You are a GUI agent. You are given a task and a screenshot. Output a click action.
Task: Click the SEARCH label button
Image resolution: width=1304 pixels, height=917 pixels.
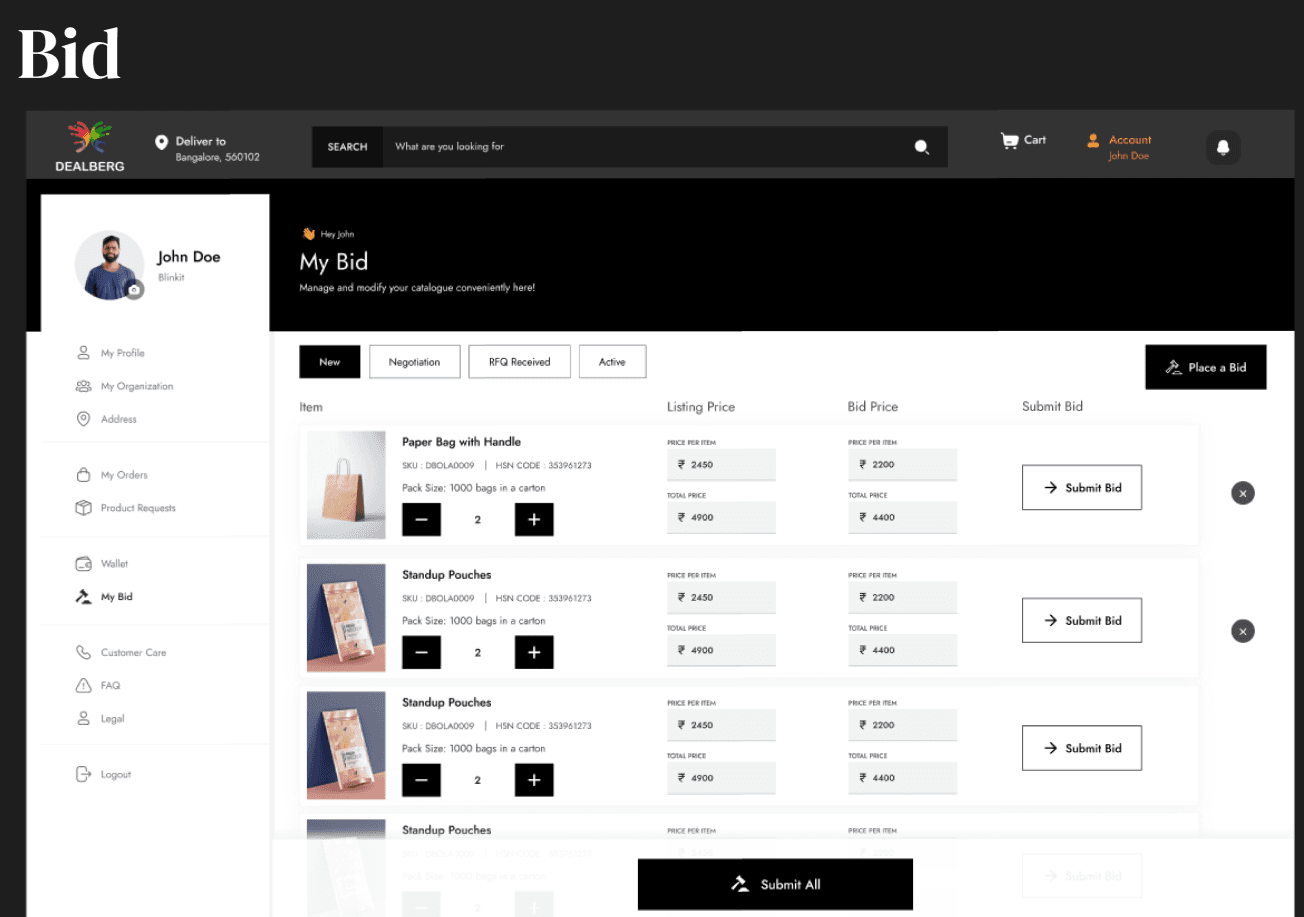(x=348, y=147)
